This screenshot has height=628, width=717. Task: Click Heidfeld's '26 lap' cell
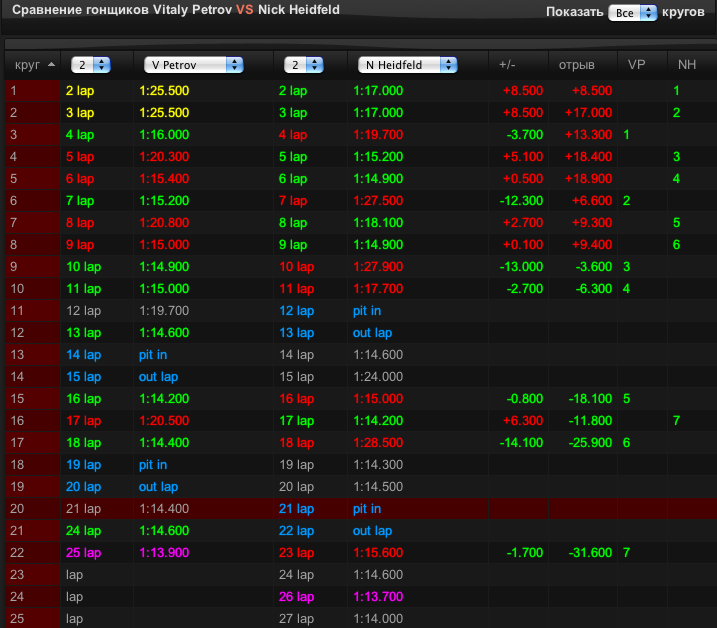click(296, 596)
